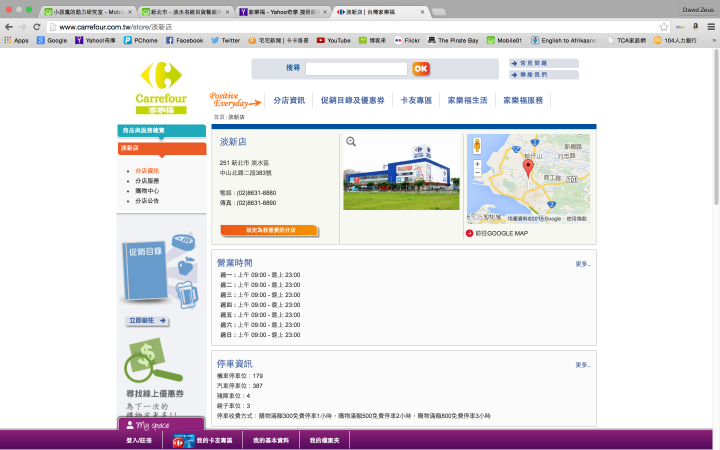This screenshot has height=450, width=720.
Task: Click the Amazon extension icon
Action: tap(696, 27)
